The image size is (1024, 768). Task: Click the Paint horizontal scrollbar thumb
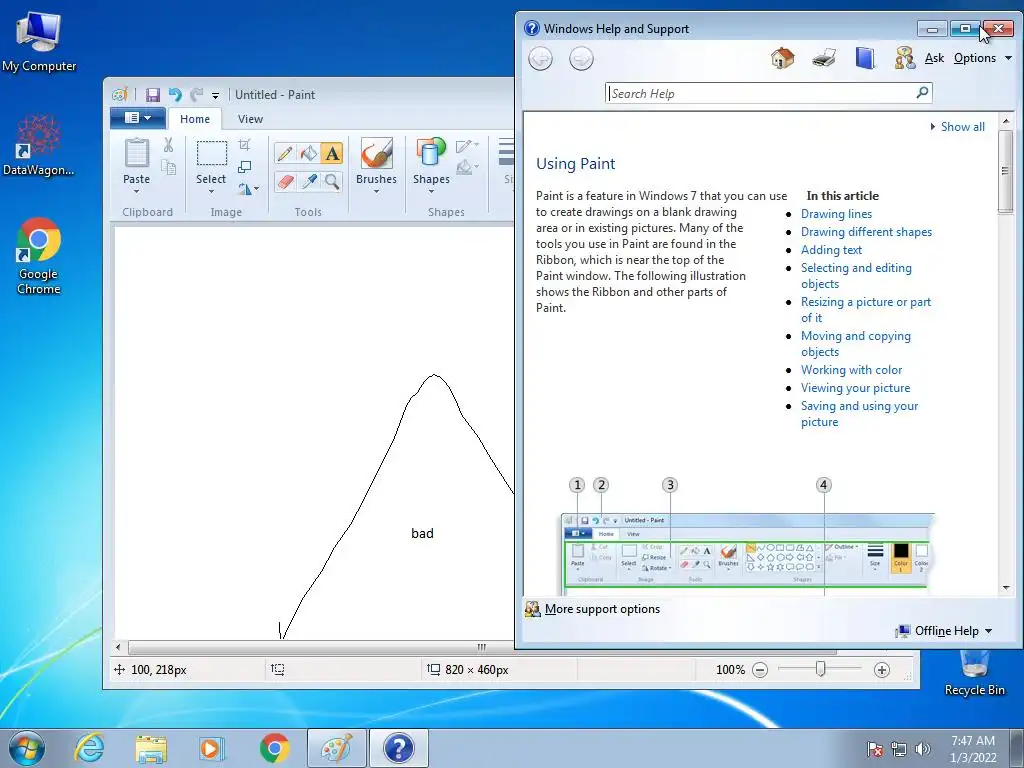coord(481,648)
